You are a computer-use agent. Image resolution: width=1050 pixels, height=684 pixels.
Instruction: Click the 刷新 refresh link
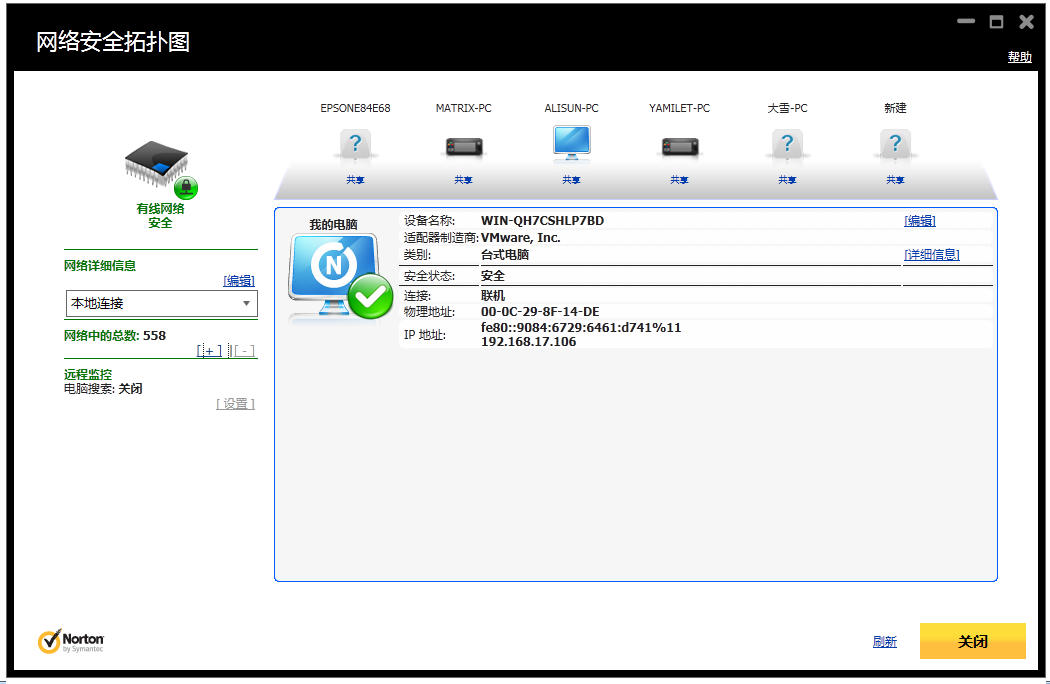tap(885, 642)
